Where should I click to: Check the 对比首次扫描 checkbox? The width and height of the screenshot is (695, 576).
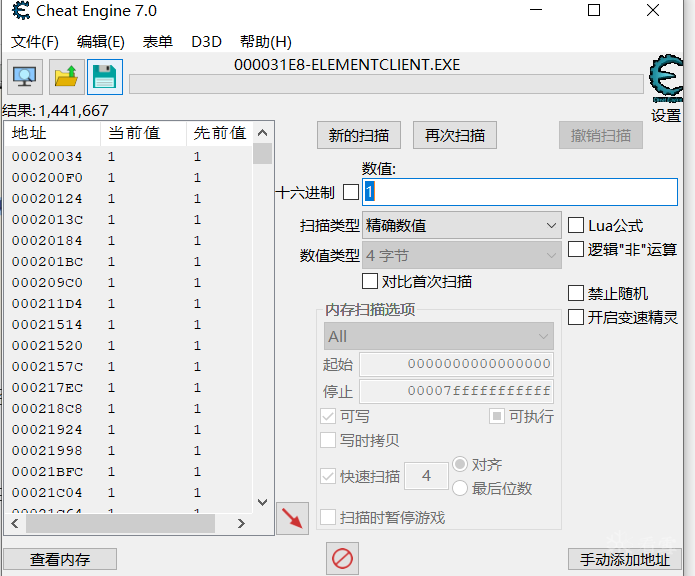pyautogui.click(x=370, y=281)
